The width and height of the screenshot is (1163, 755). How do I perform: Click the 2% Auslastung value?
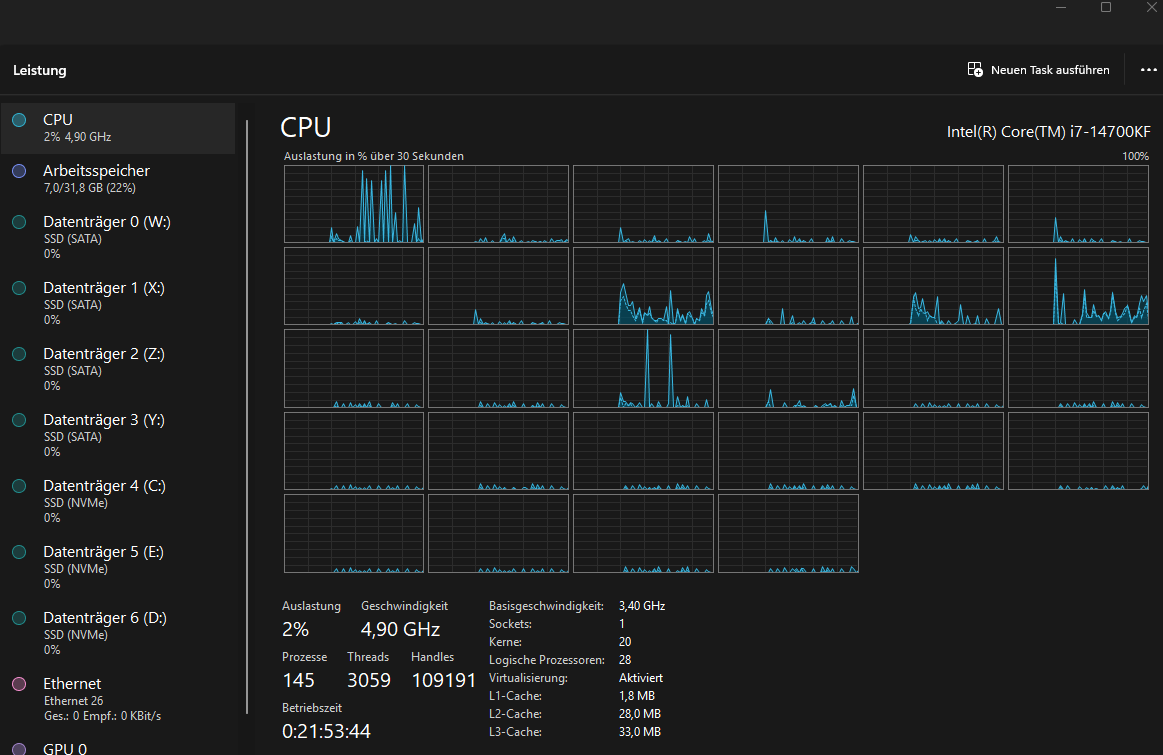(x=295, y=630)
